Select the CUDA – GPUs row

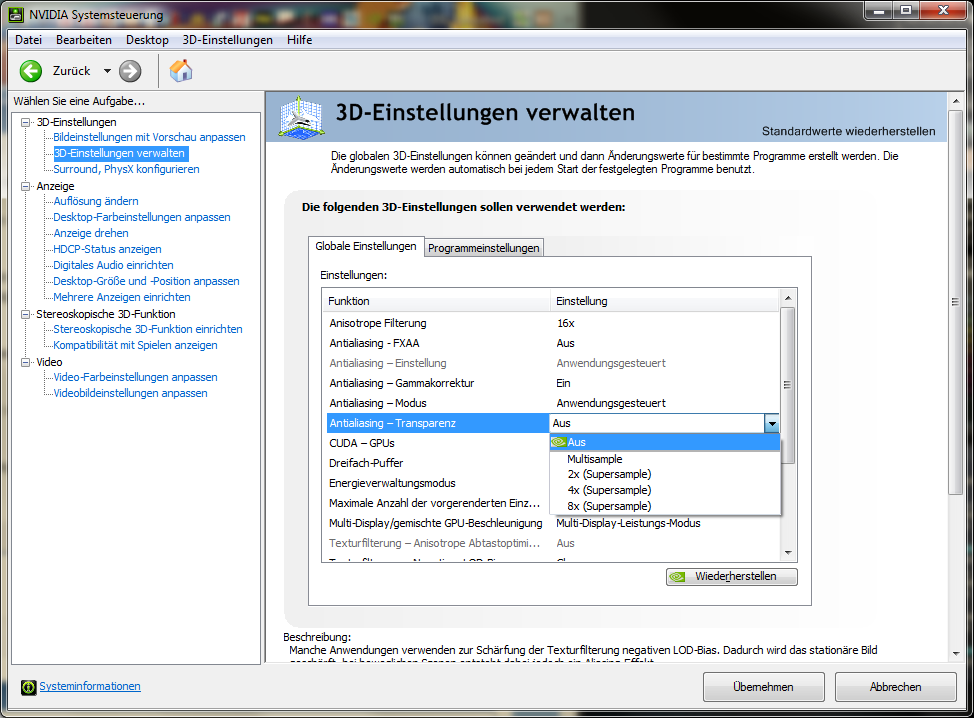pyautogui.click(x=438, y=443)
